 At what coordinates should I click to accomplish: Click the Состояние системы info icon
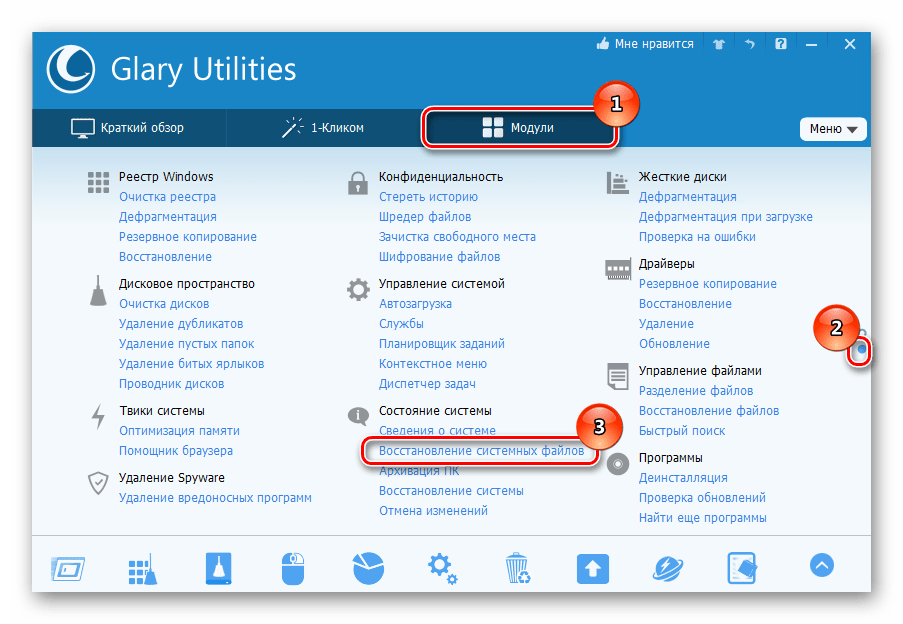[358, 416]
